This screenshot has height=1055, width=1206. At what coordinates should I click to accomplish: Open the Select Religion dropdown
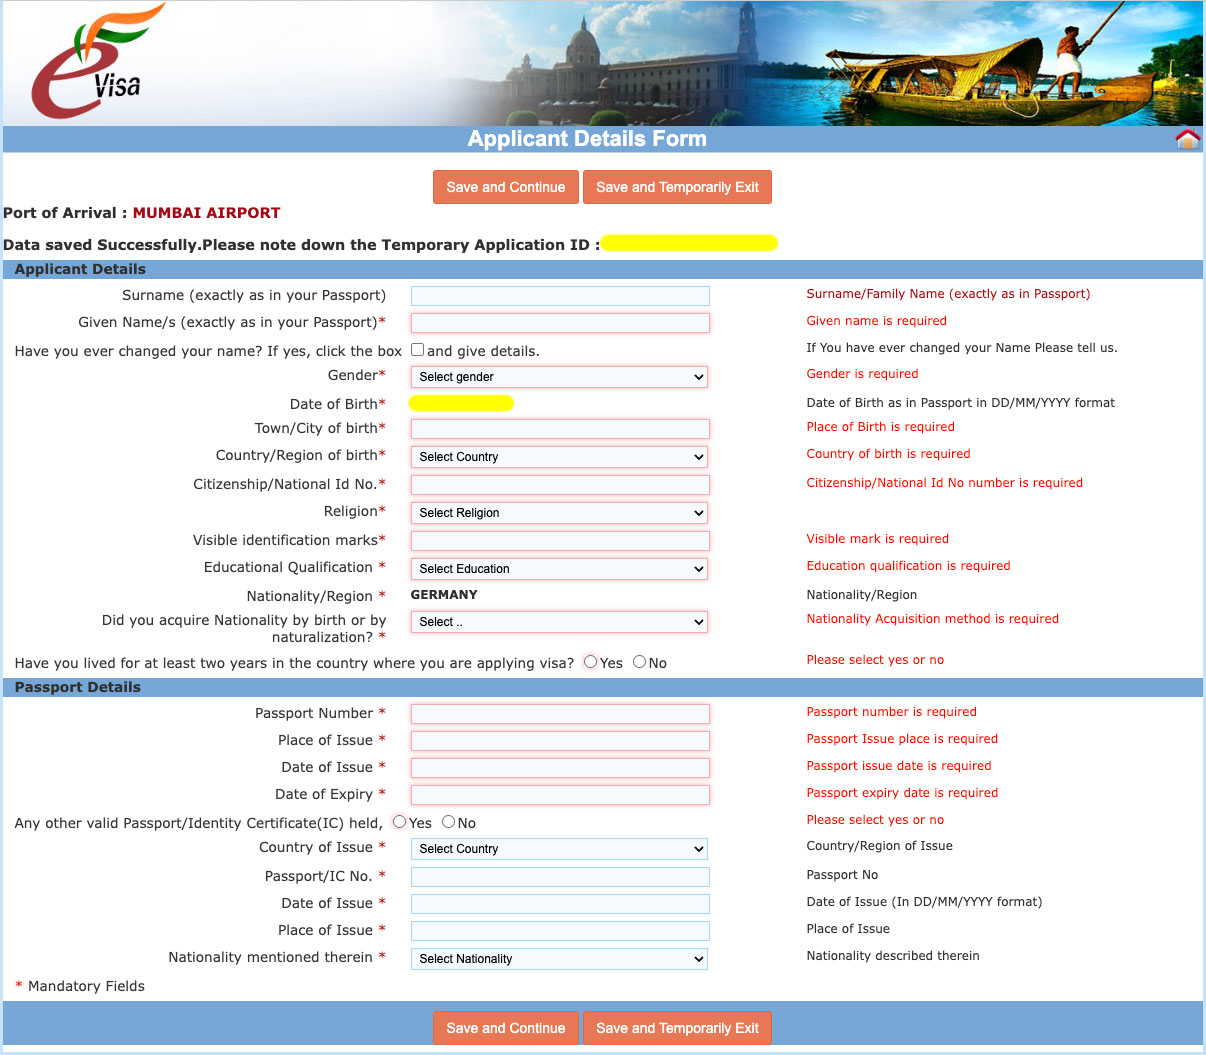pyautogui.click(x=558, y=513)
